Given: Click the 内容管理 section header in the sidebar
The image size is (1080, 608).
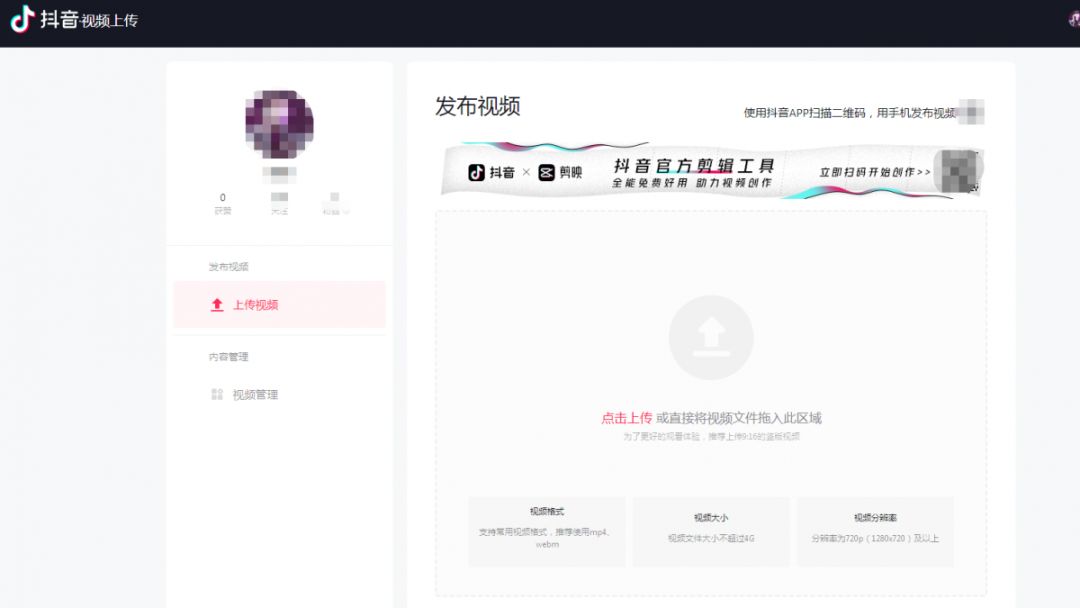Looking at the screenshot, I should pos(231,356).
